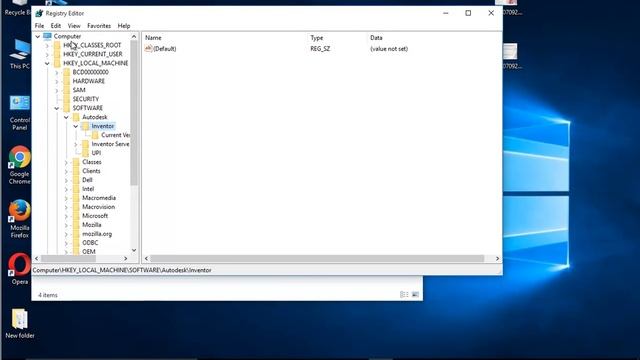Open the File menu
The width and height of the screenshot is (640, 360).
tap(39, 26)
